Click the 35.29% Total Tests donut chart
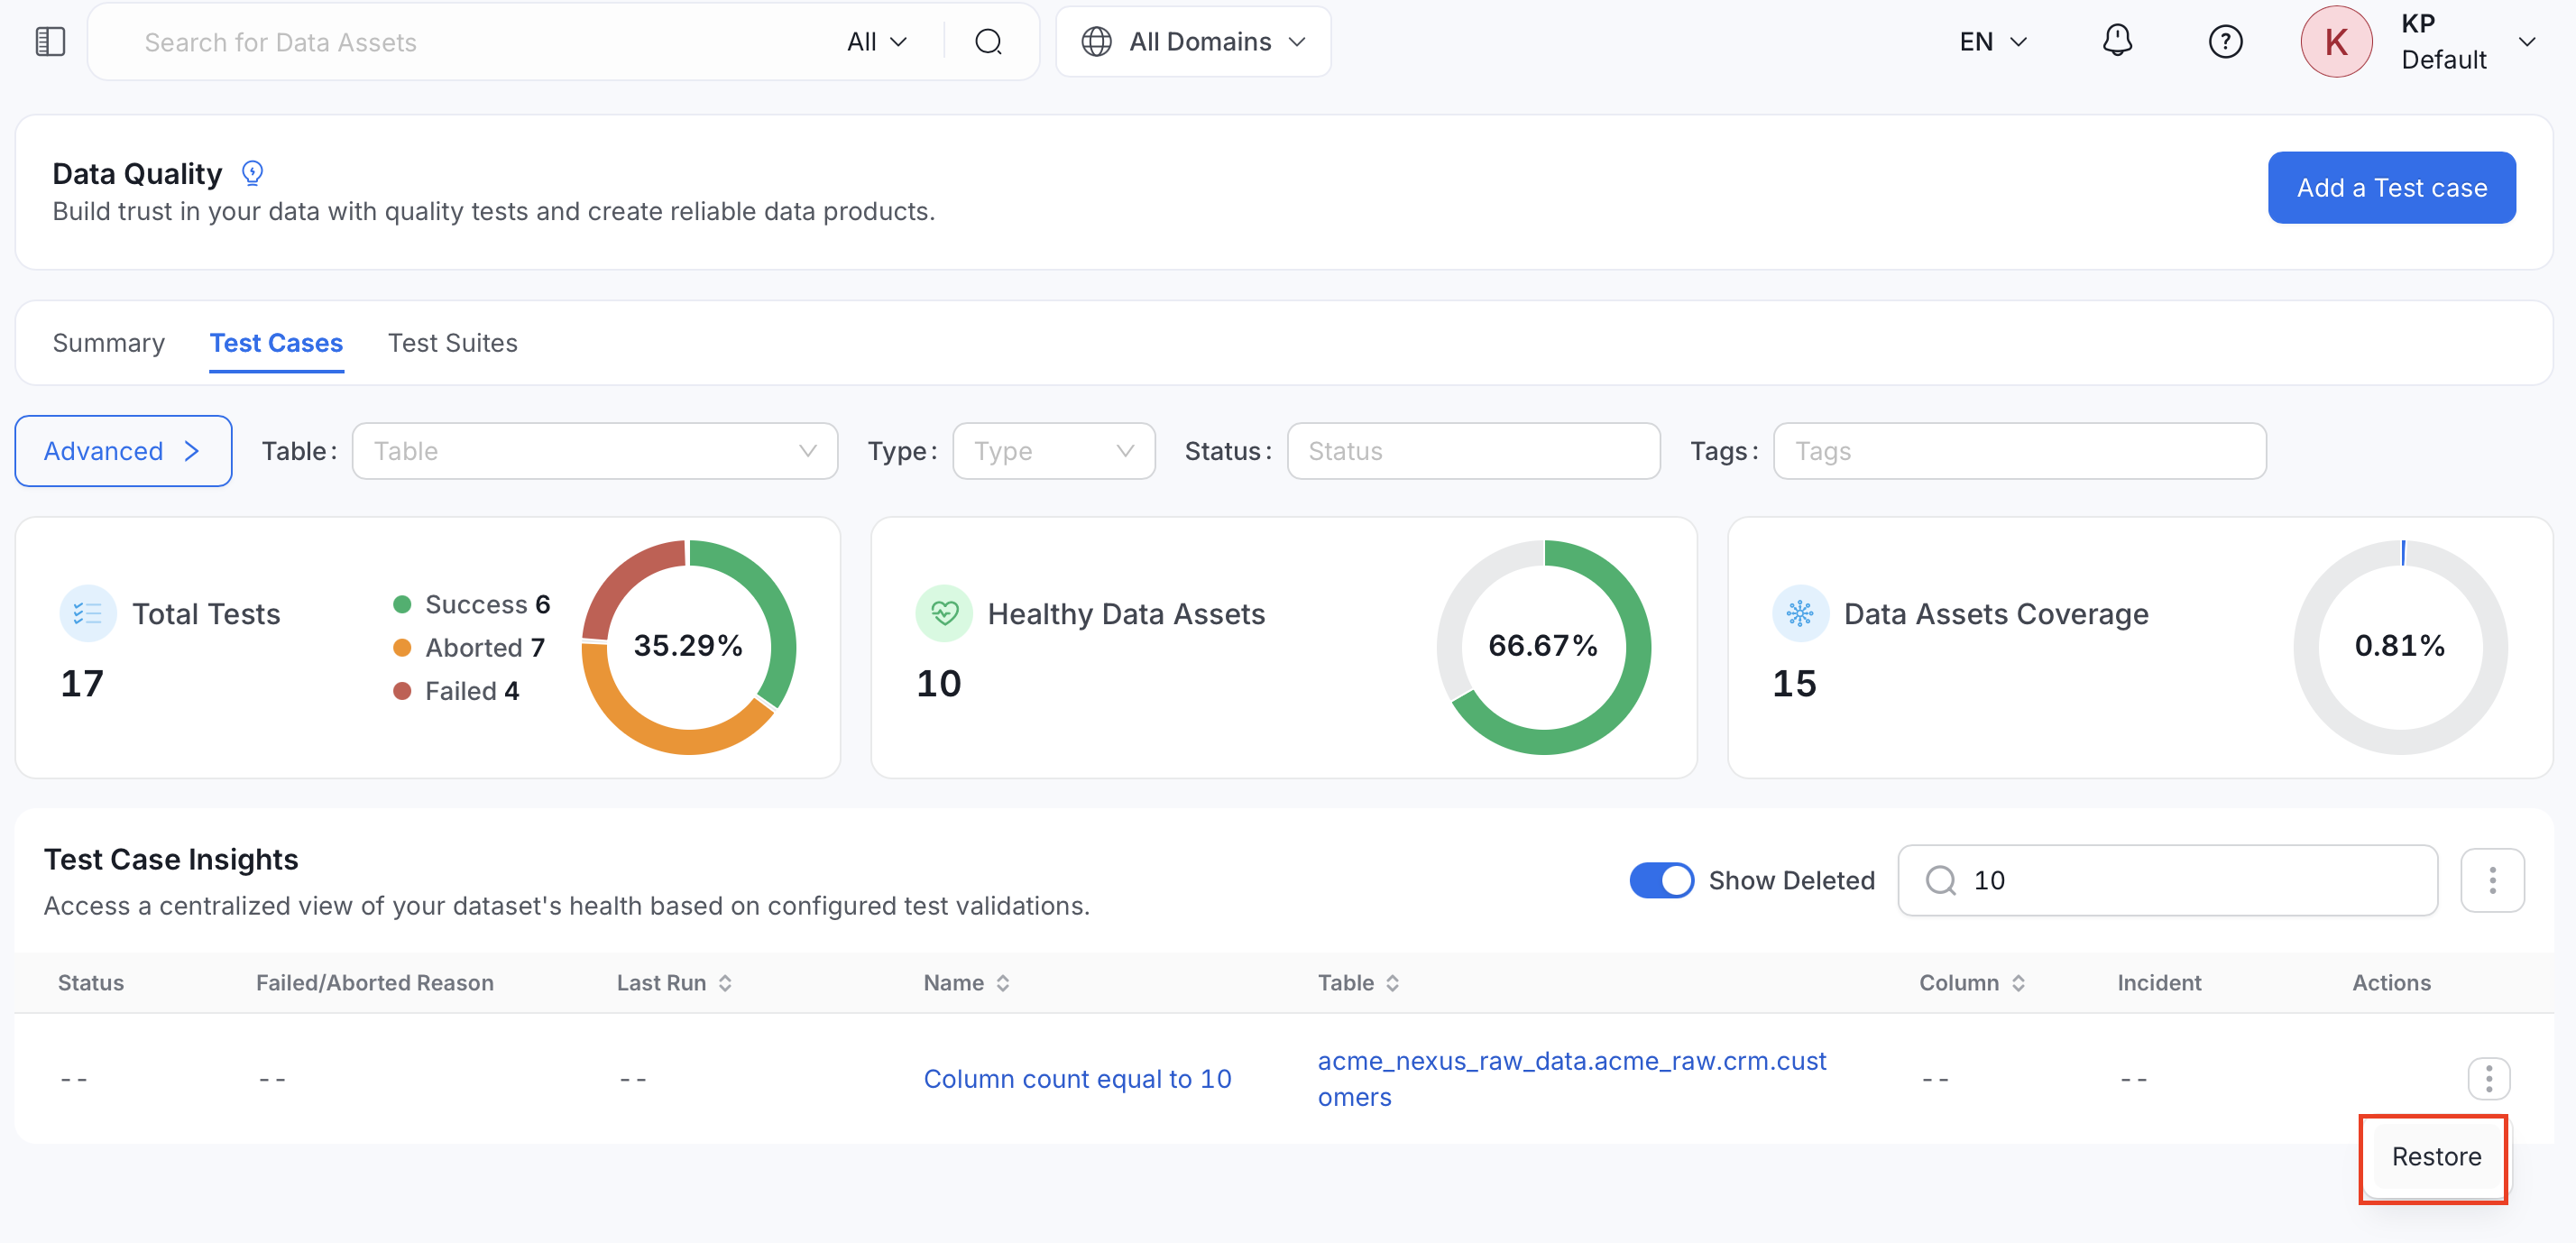Screen dimensions: 2576x1243 tap(688, 646)
